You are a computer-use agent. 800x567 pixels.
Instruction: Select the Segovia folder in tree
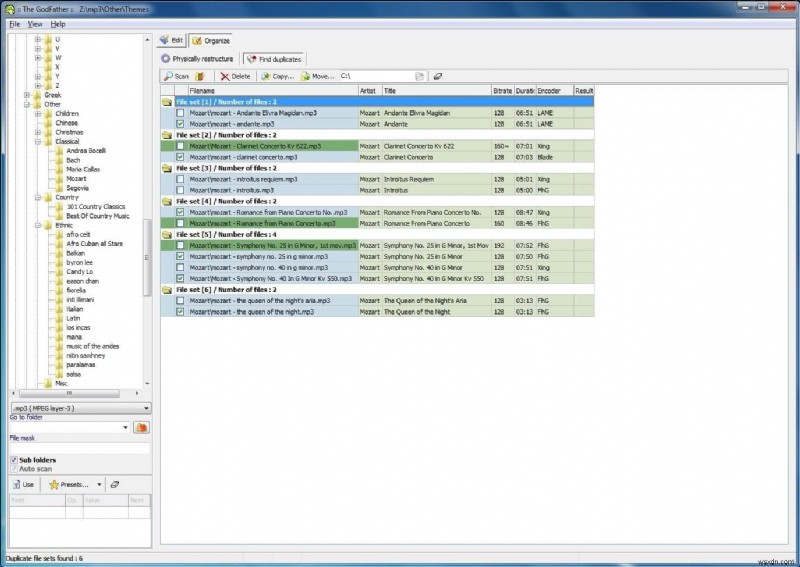click(x=78, y=188)
